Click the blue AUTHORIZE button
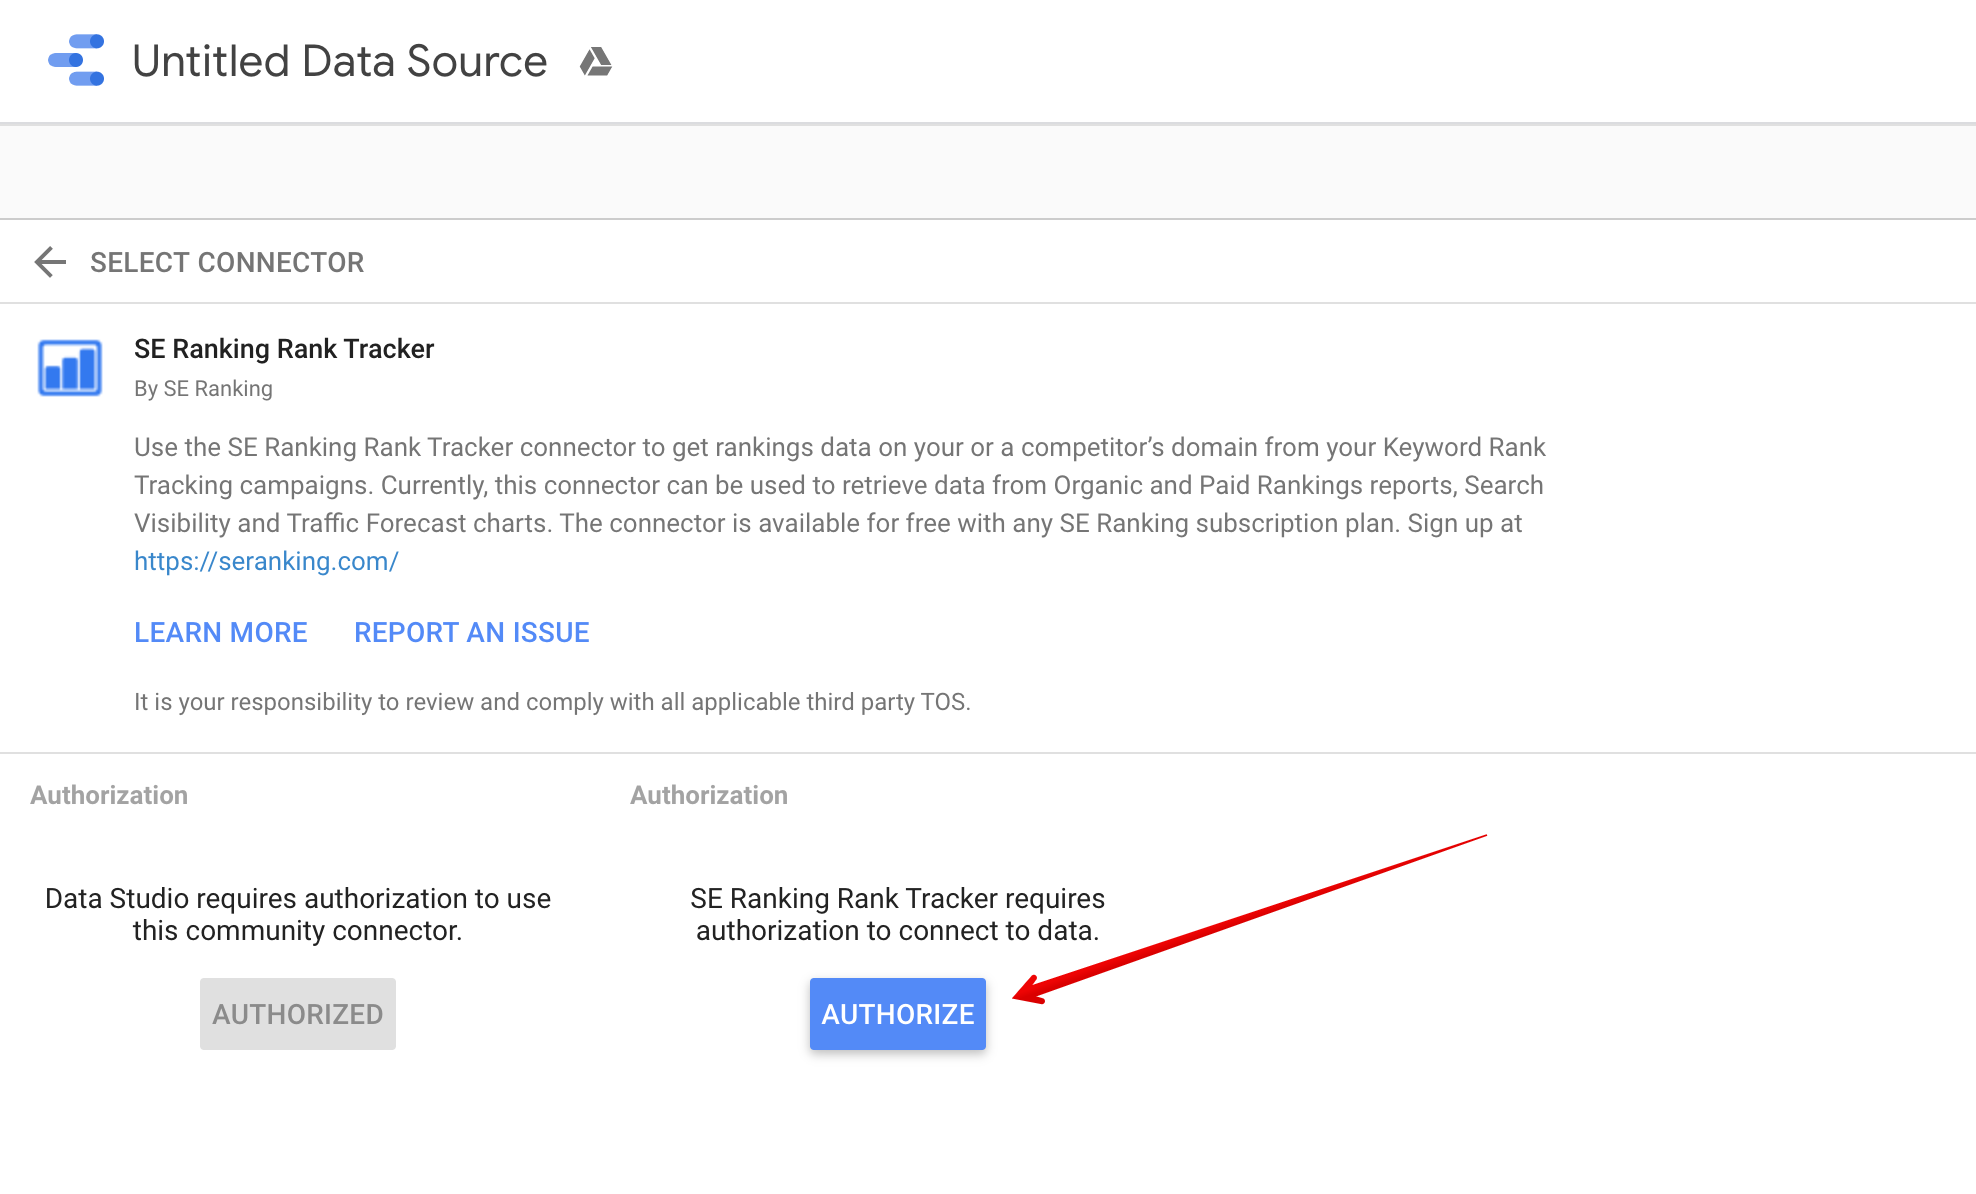 (898, 1014)
